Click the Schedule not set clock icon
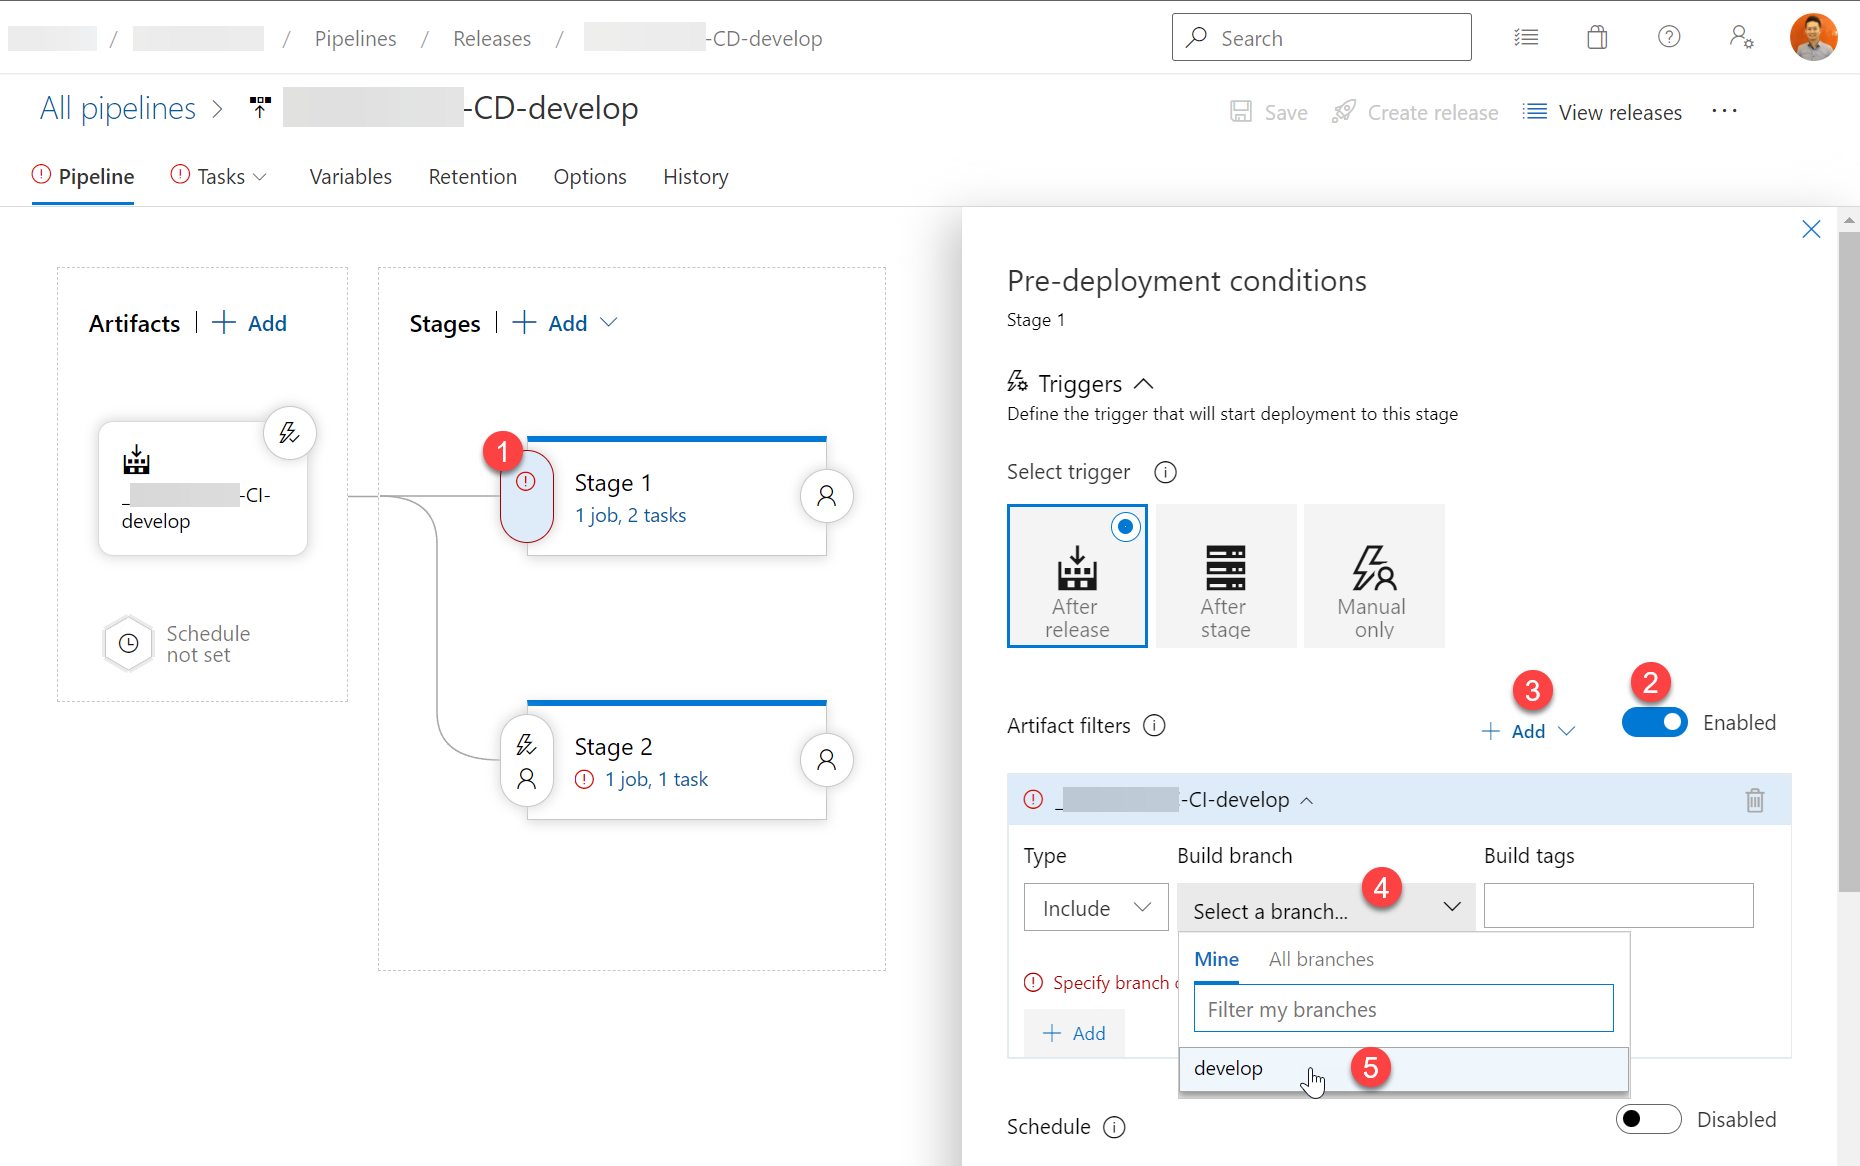1860x1166 pixels. (129, 644)
